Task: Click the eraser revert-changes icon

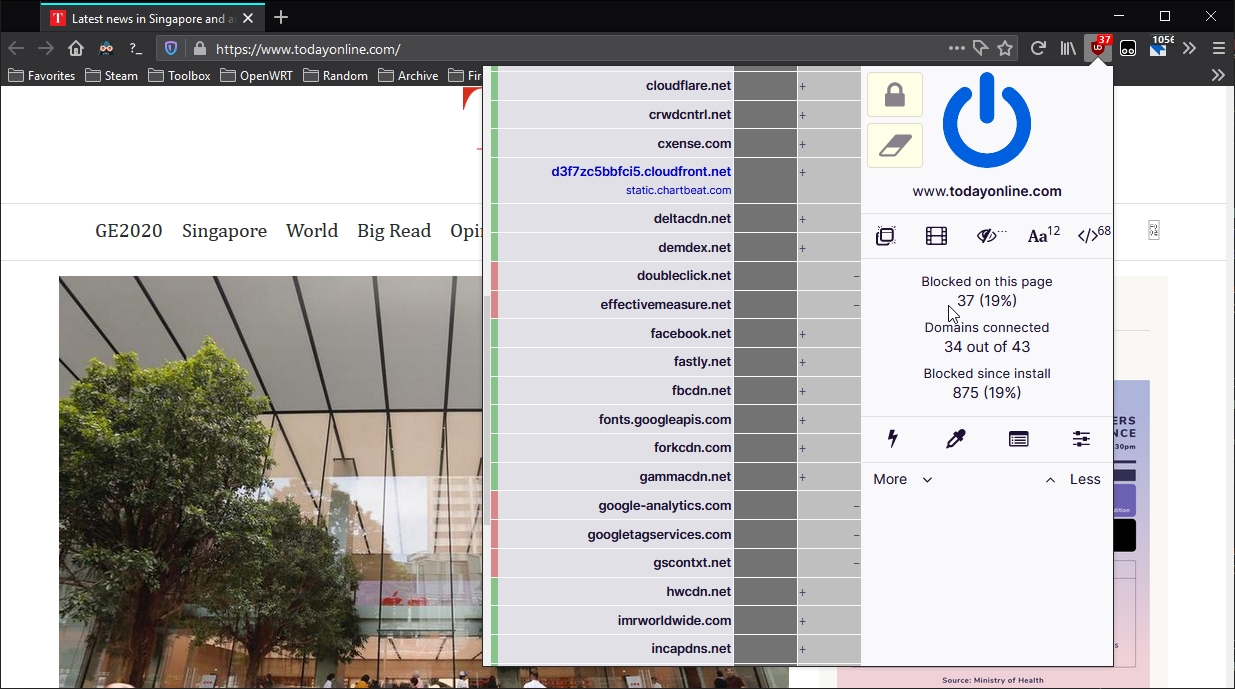Action: (x=895, y=146)
